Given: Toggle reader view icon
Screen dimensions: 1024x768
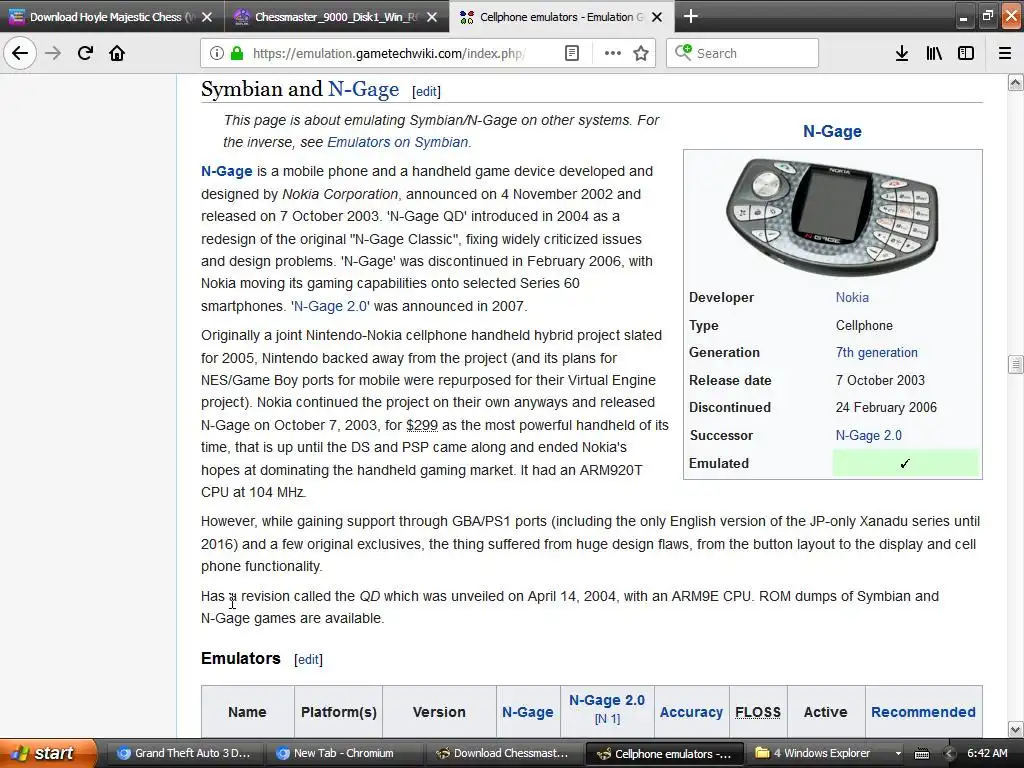Looking at the screenshot, I should 571,53.
